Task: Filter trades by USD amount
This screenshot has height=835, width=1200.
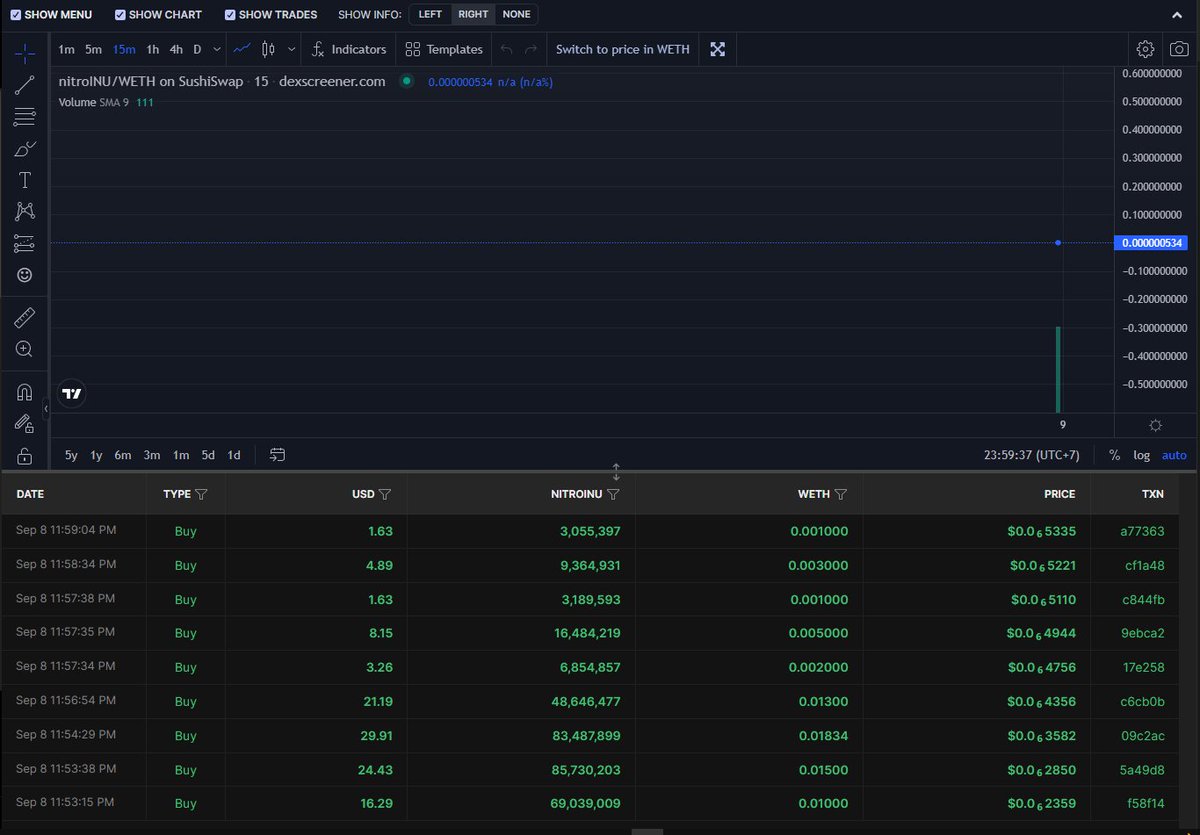Action: click(385, 494)
